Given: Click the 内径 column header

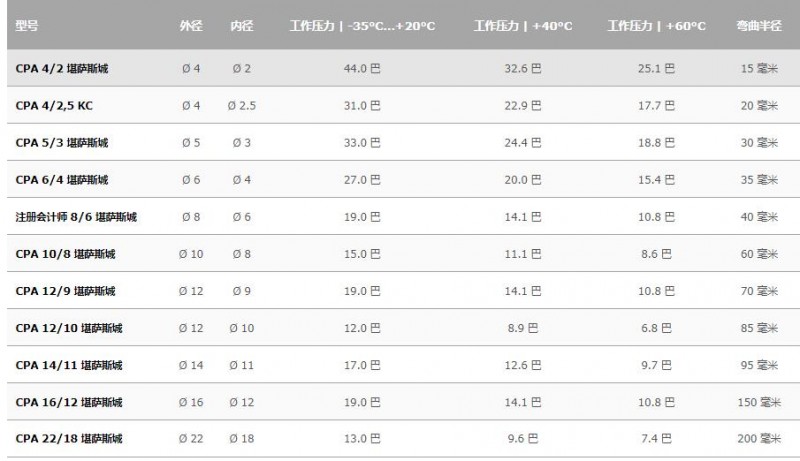Looking at the screenshot, I should coord(241,25).
